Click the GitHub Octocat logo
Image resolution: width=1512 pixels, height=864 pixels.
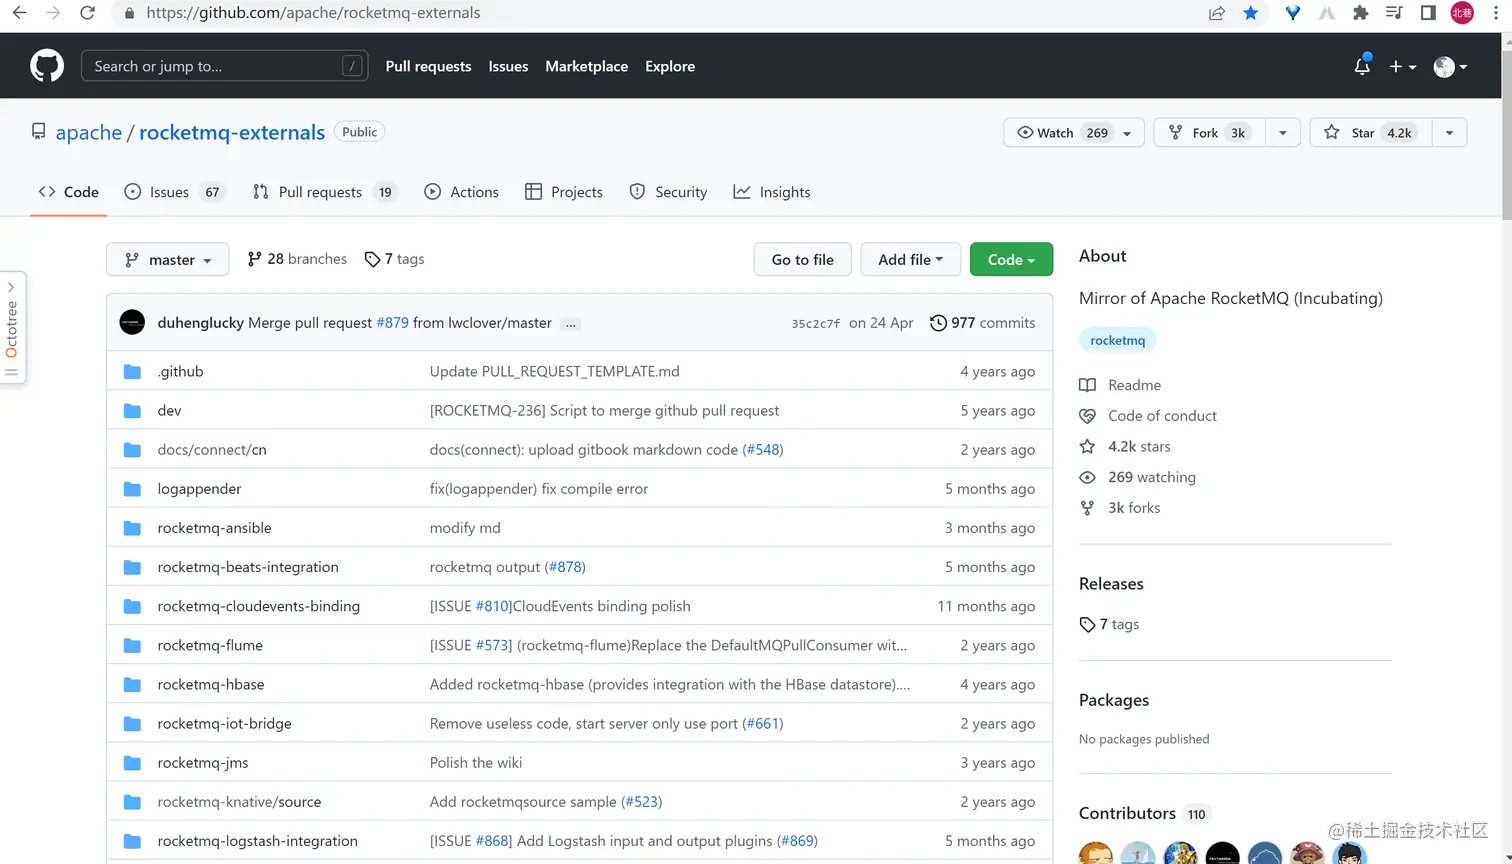47,66
